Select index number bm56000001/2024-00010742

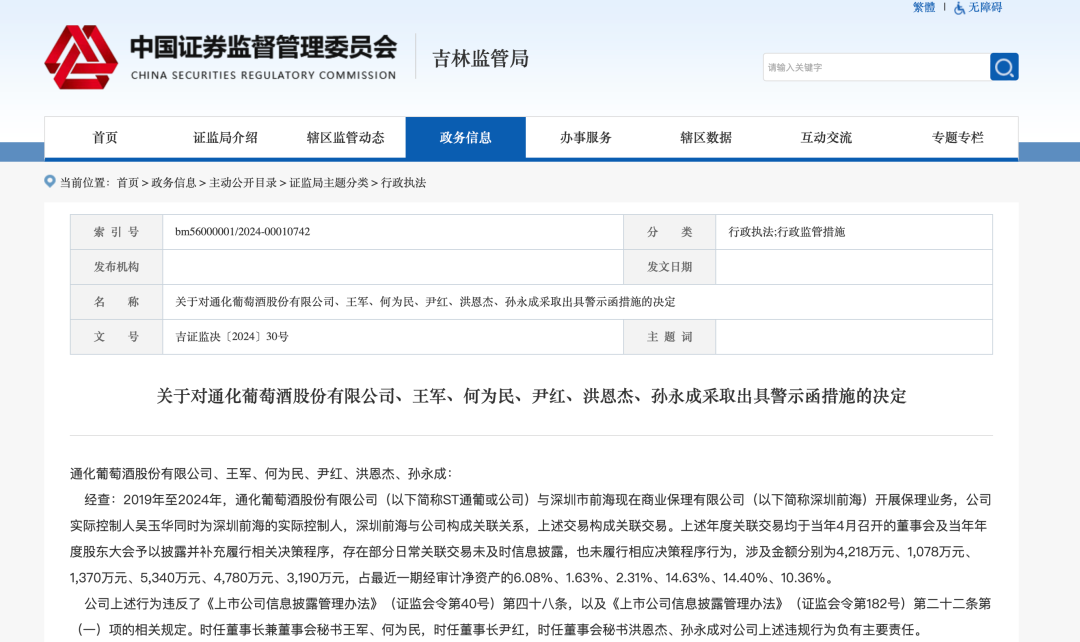coord(242,231)
